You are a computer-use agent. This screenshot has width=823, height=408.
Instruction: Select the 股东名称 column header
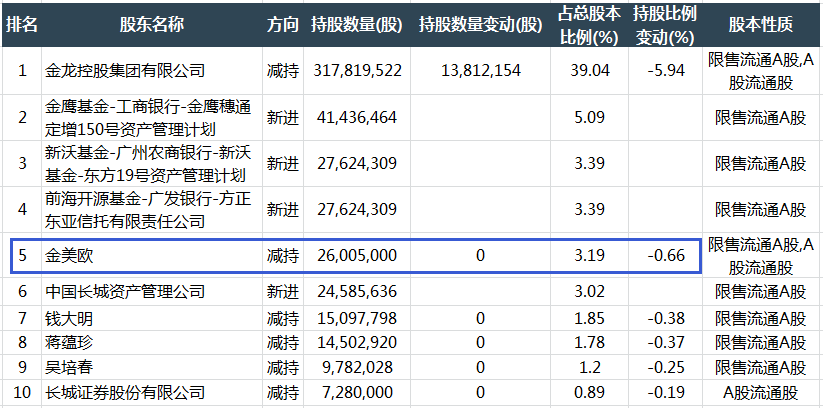click(x=152, y=25)
